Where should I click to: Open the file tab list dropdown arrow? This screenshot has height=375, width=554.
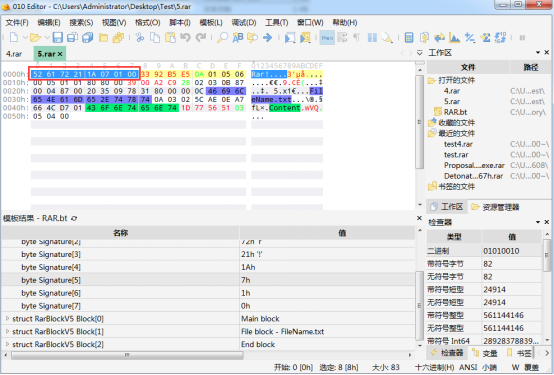(x=419, y=53)
